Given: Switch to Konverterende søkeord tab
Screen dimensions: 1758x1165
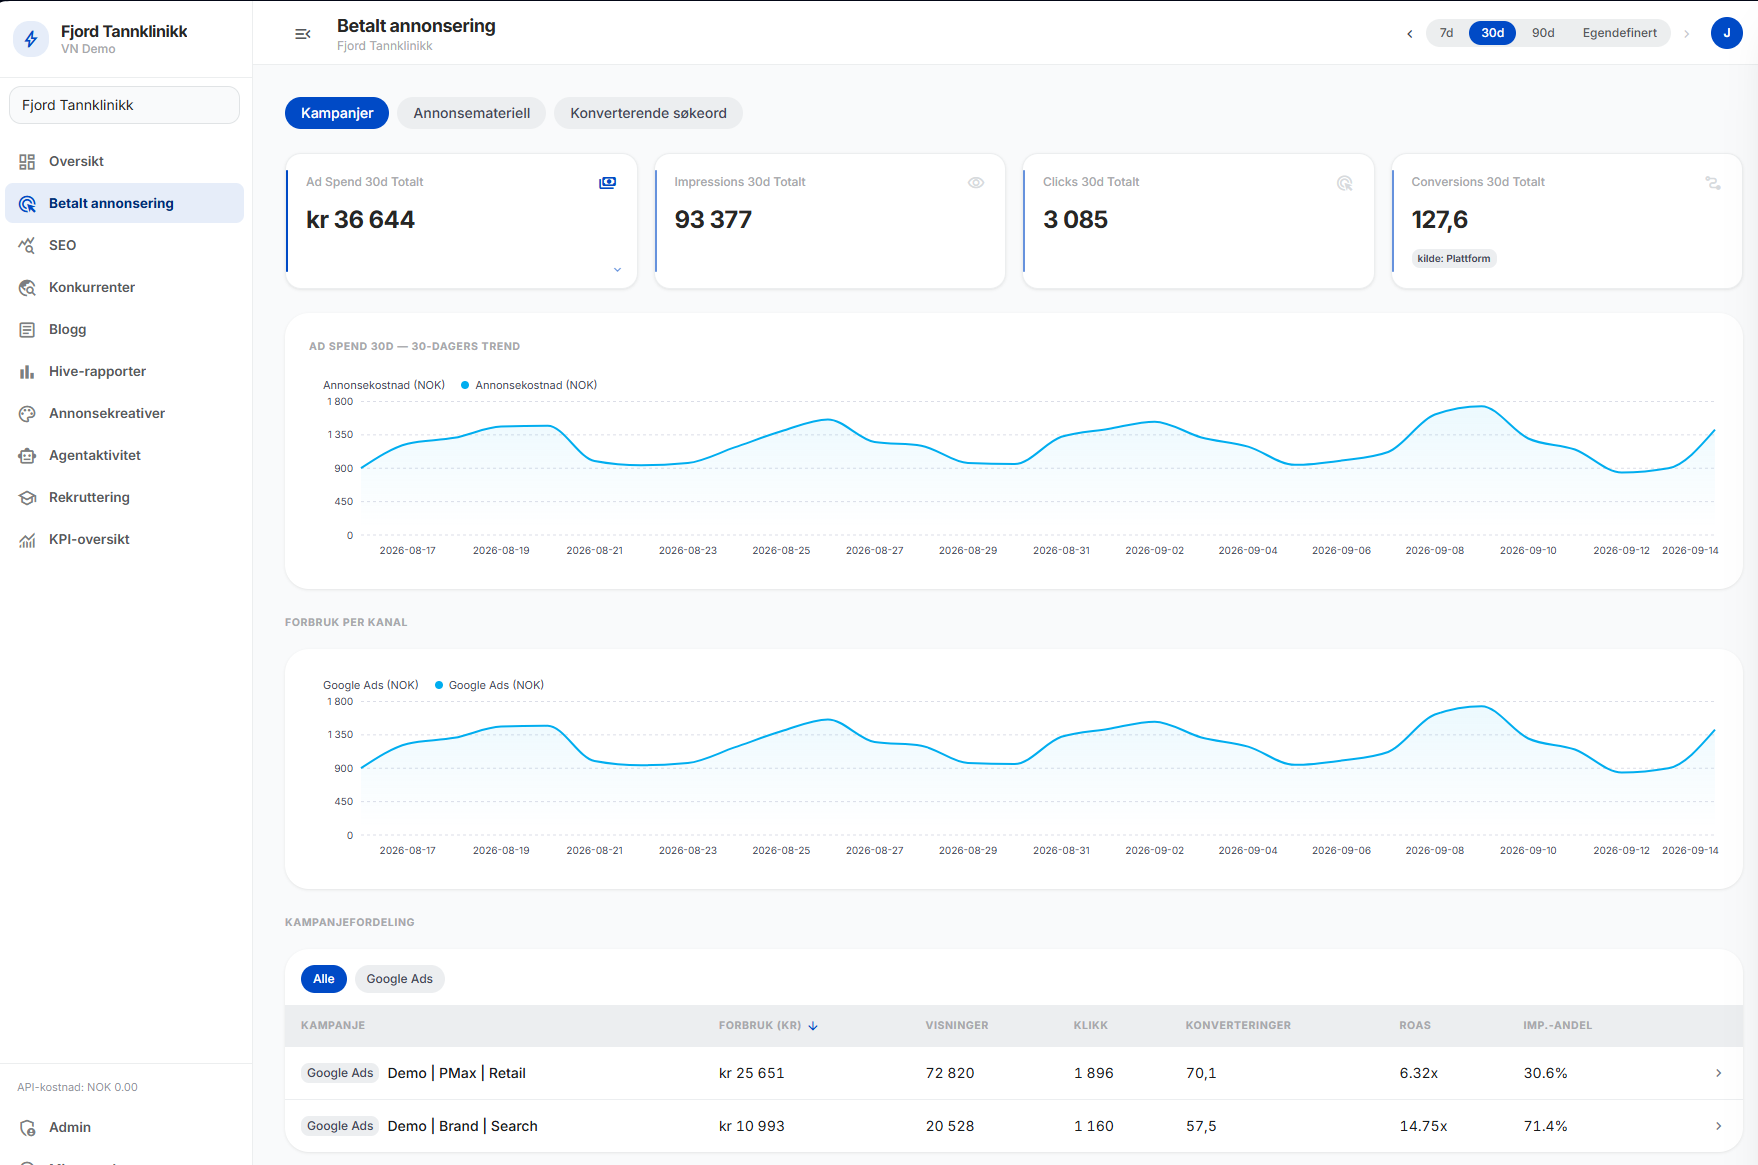Looking at the screenshot, I should click(648, 113).
